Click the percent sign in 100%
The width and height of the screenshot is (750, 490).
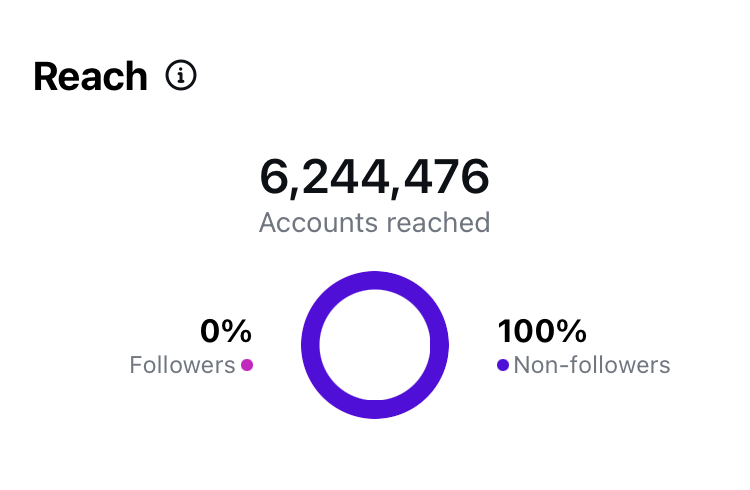[x=571, y=331]
